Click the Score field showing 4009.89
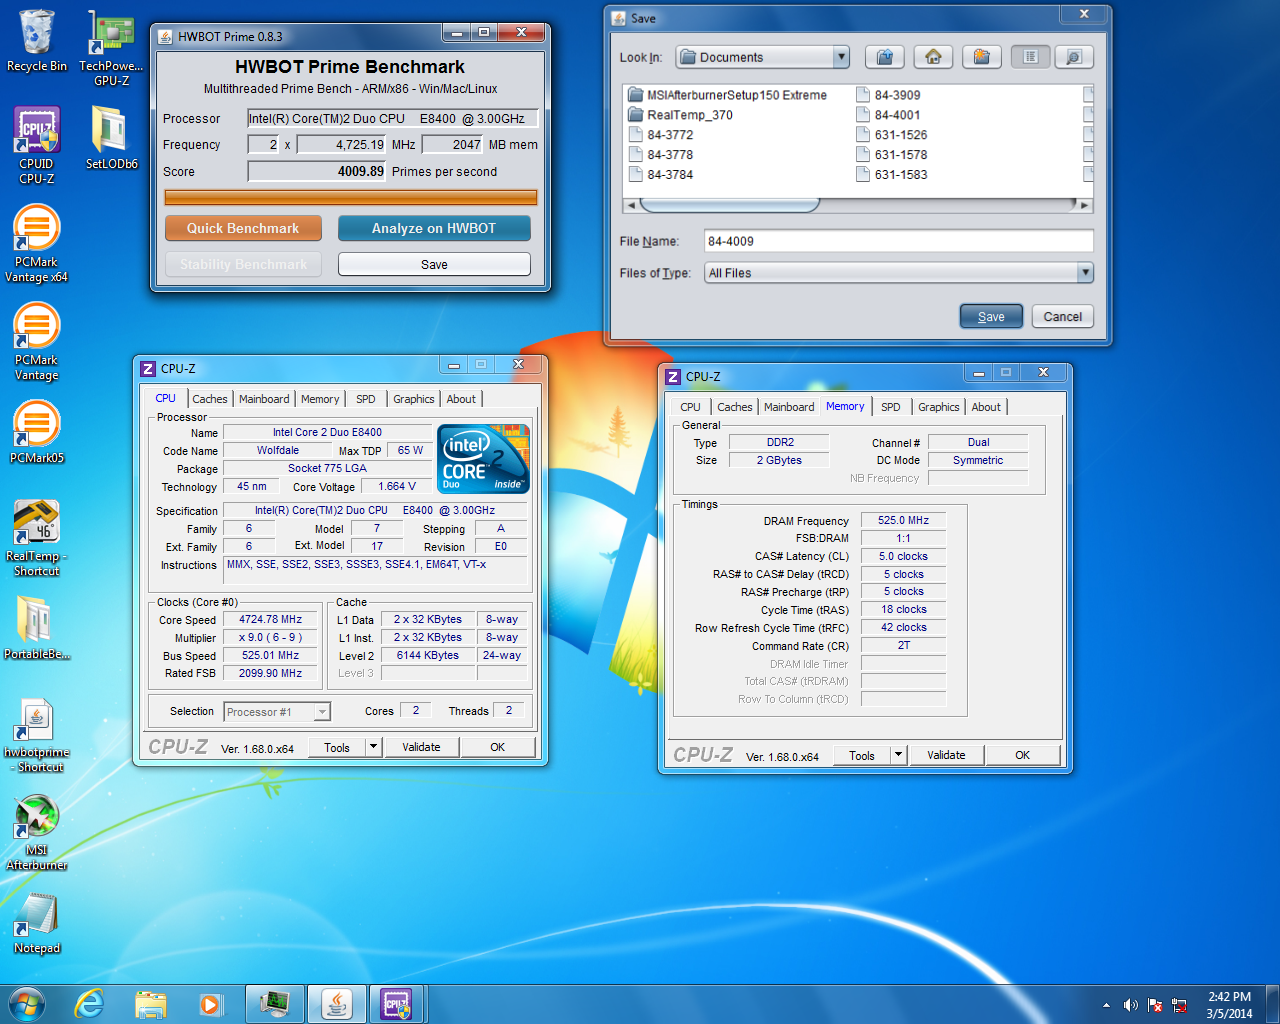1280x1024 pixels. pos(317,171)
